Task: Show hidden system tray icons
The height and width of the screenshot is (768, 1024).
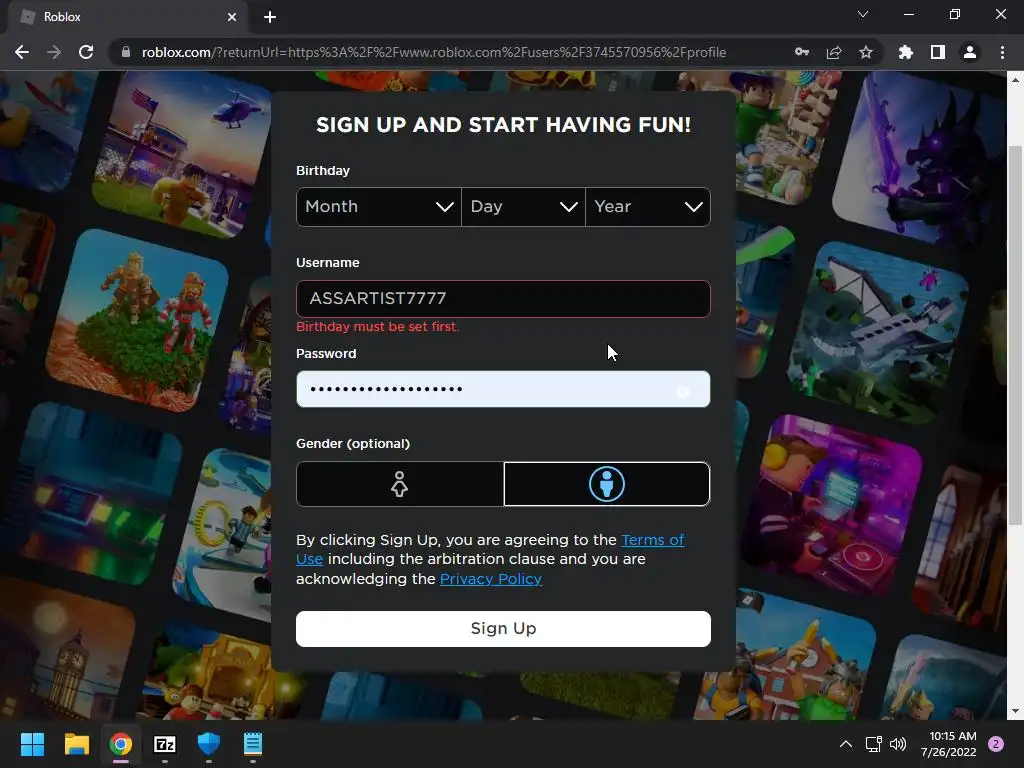Action: click(x=846, y=744)
